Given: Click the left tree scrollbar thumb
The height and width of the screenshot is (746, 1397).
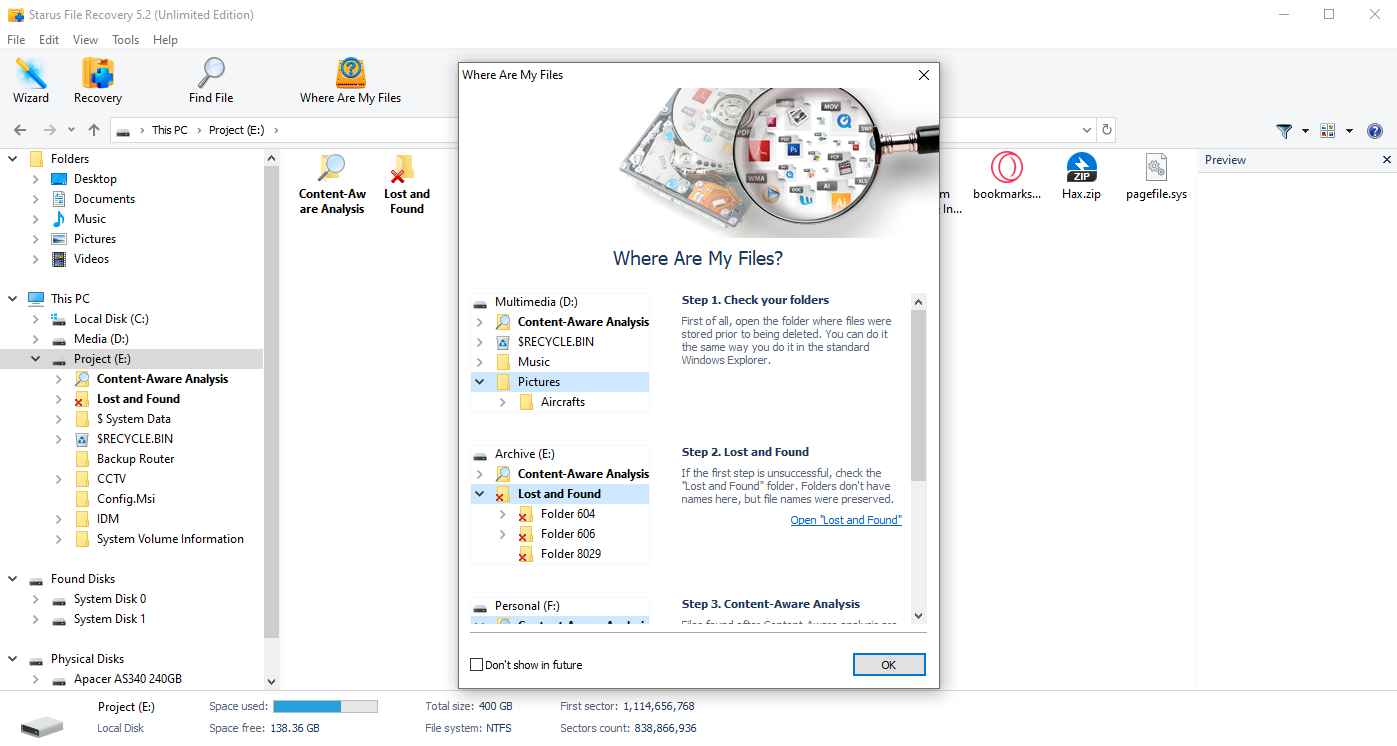Looking at the screenshot, I should (x=271, y=402).
